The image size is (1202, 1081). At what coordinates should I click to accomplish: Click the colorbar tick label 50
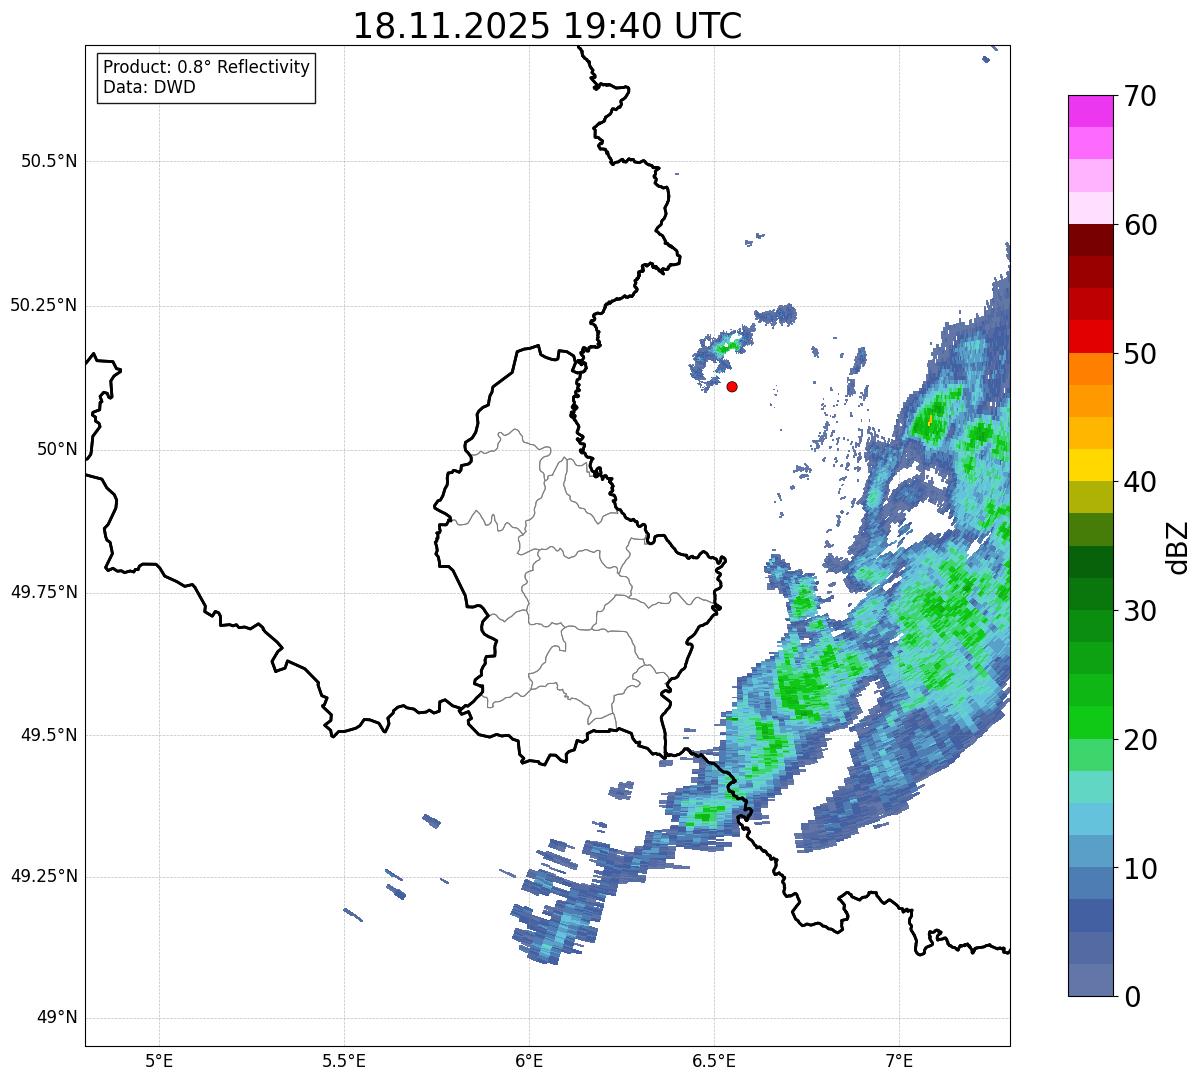point(1140,354)
